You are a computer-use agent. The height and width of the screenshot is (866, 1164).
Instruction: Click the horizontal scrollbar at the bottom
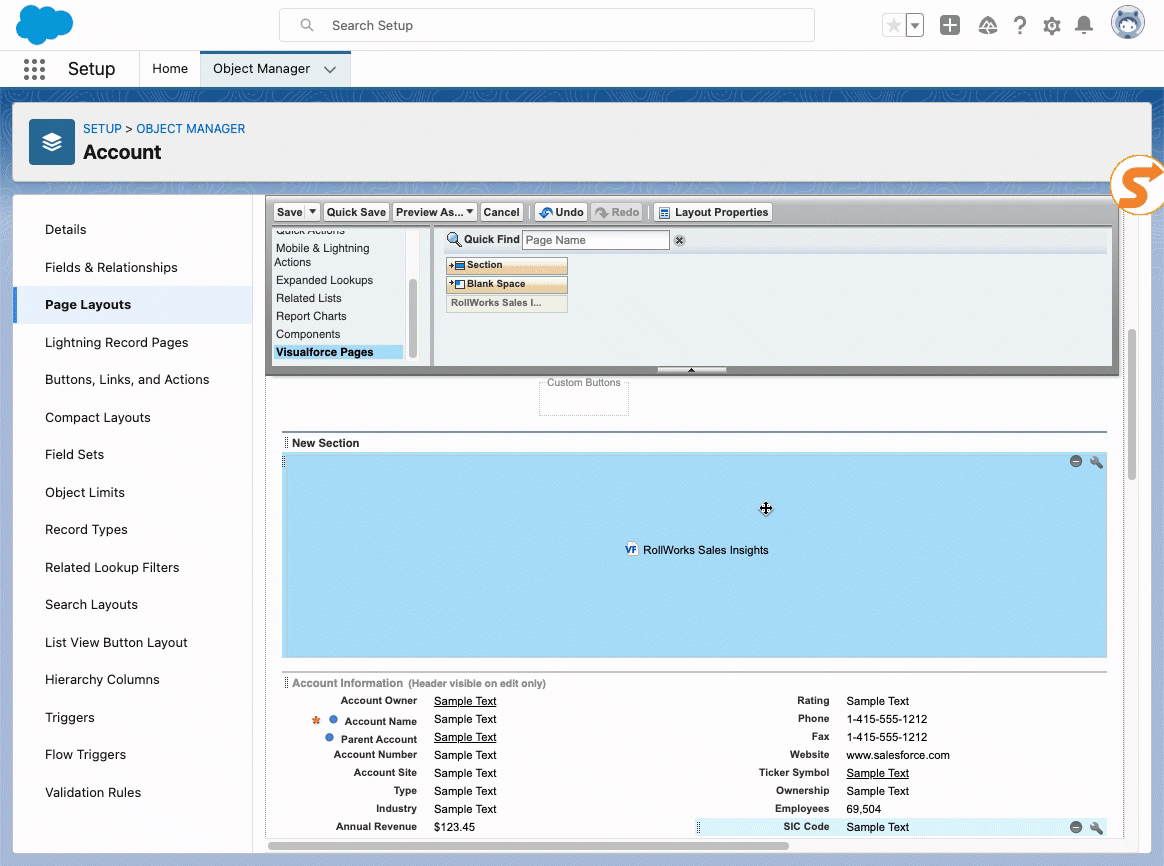click(528, 846)
